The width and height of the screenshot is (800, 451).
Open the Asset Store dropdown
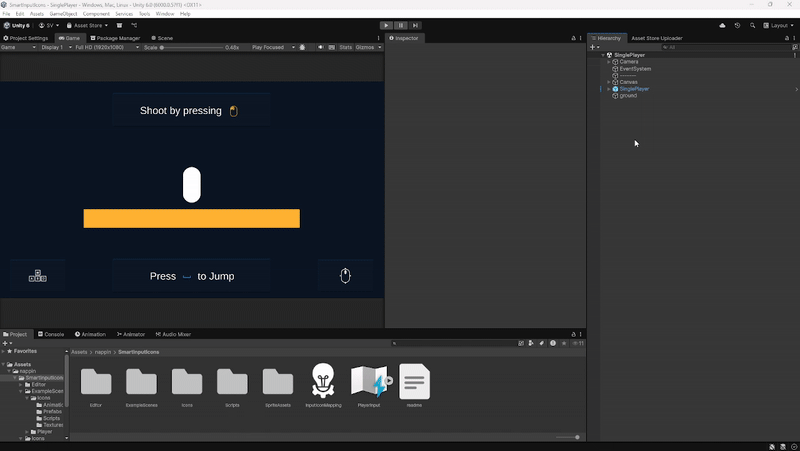point(87,26)
